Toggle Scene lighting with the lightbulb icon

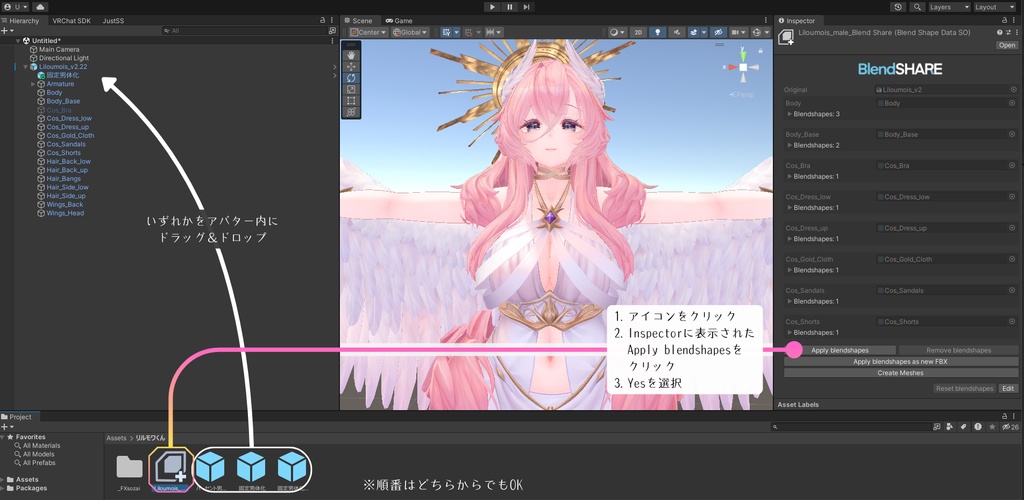pyautogui.click(x=658, y=32)
